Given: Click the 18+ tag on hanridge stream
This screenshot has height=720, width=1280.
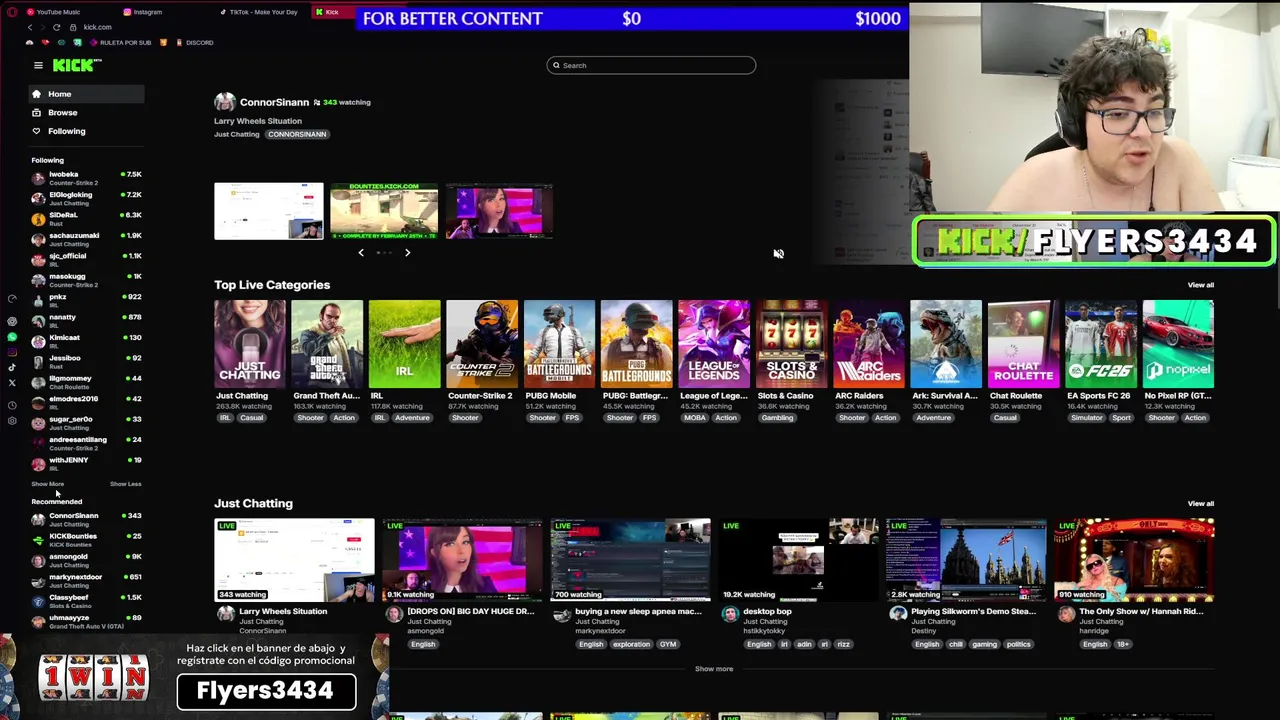Looking at the screenshot, I should coord(1123,644).
